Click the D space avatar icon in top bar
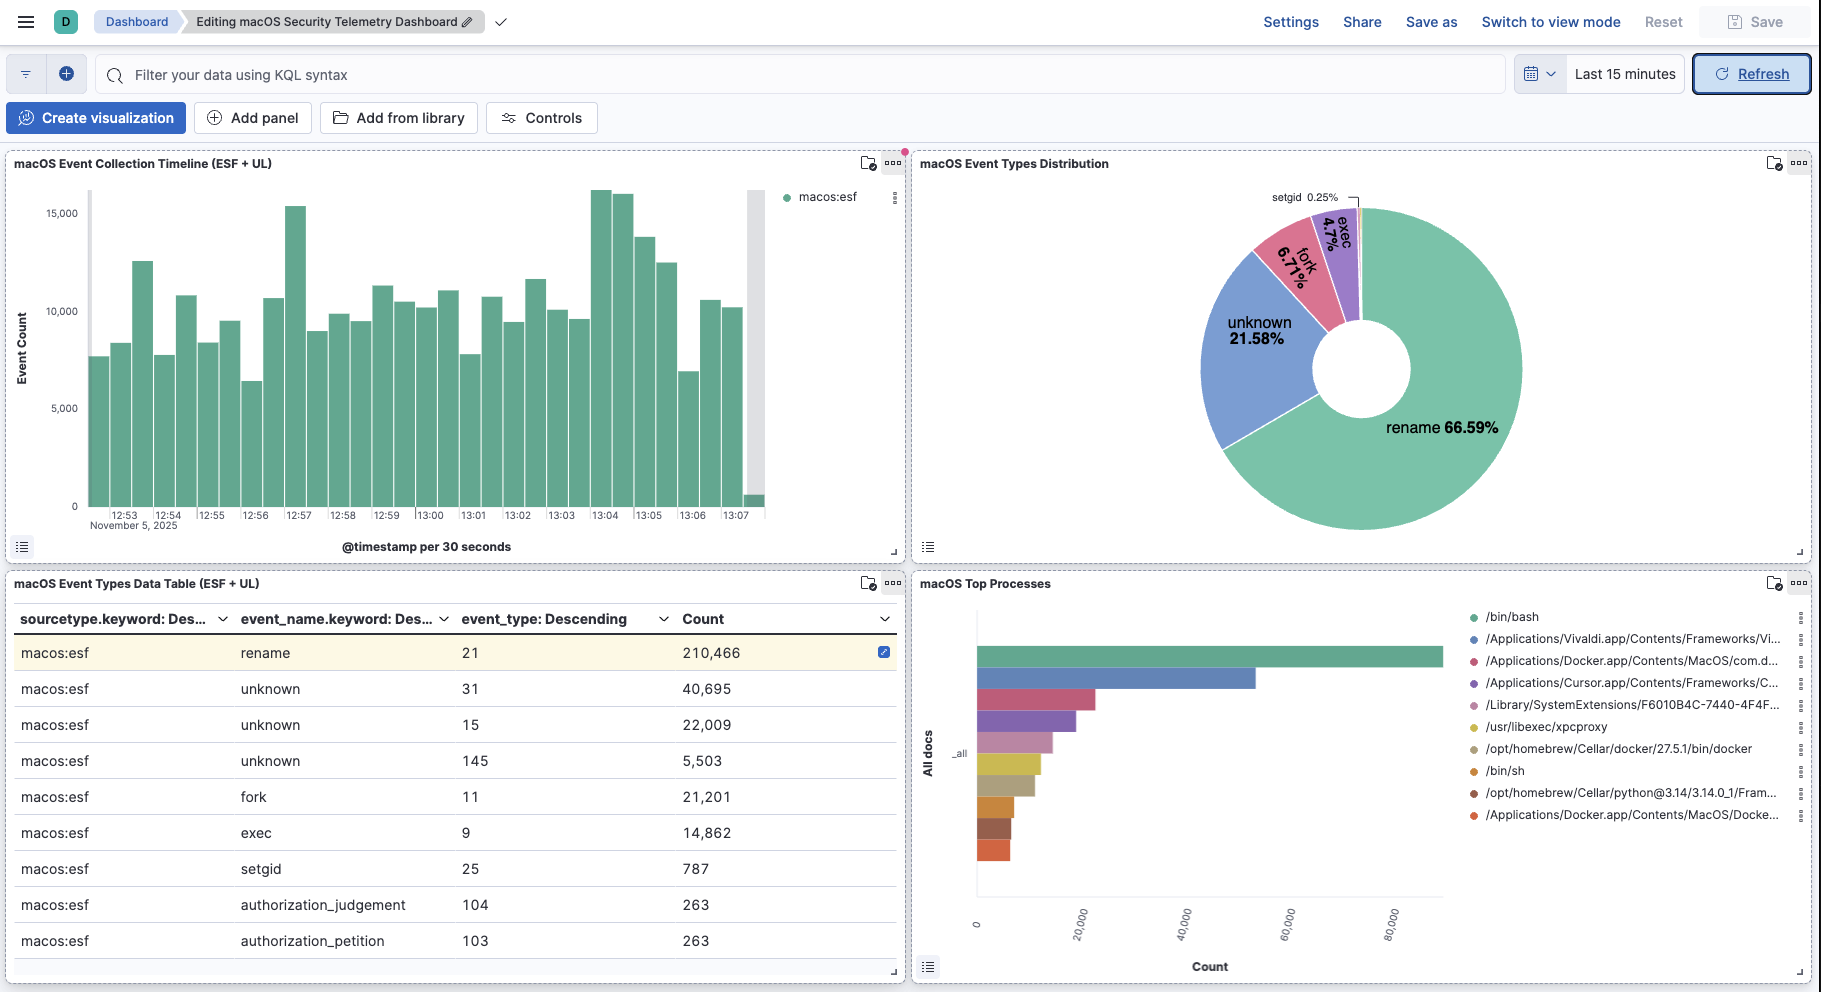The image size is (1821, 992). [x=66, y=21]
